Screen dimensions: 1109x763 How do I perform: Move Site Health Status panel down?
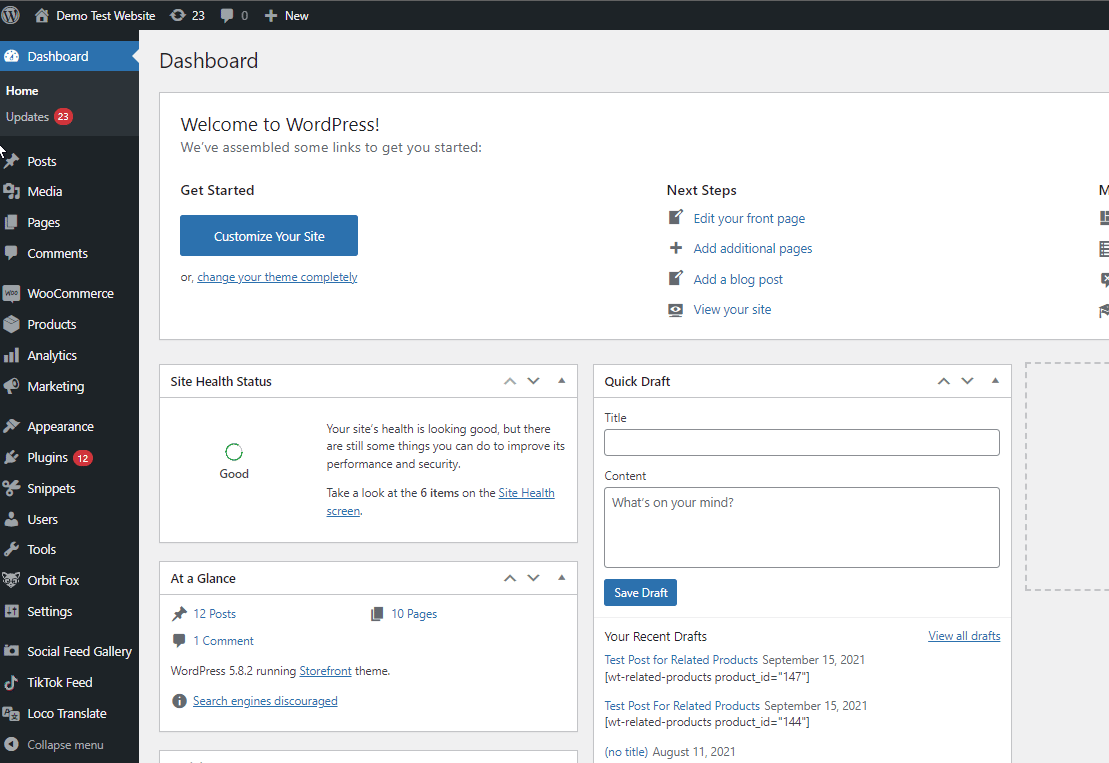pyautogui.click(x=533, y=381)
